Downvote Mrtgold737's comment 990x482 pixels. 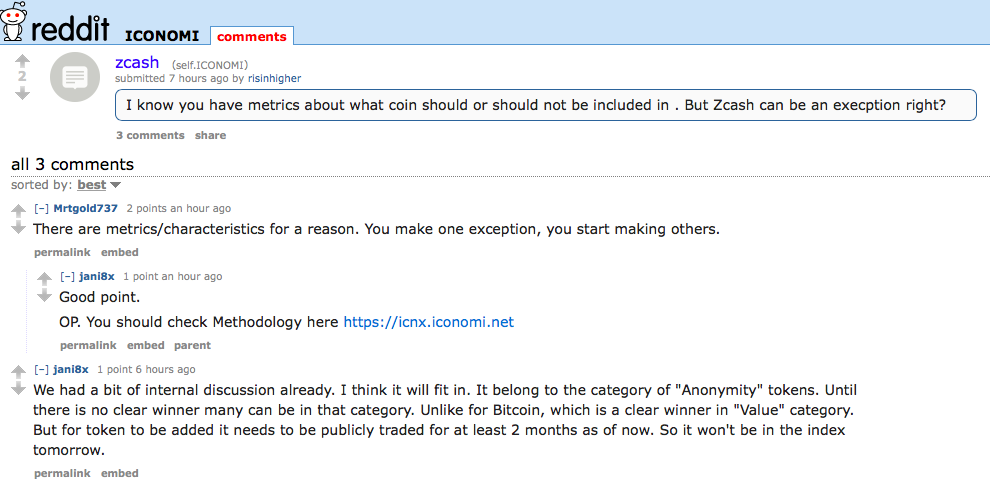18,227
